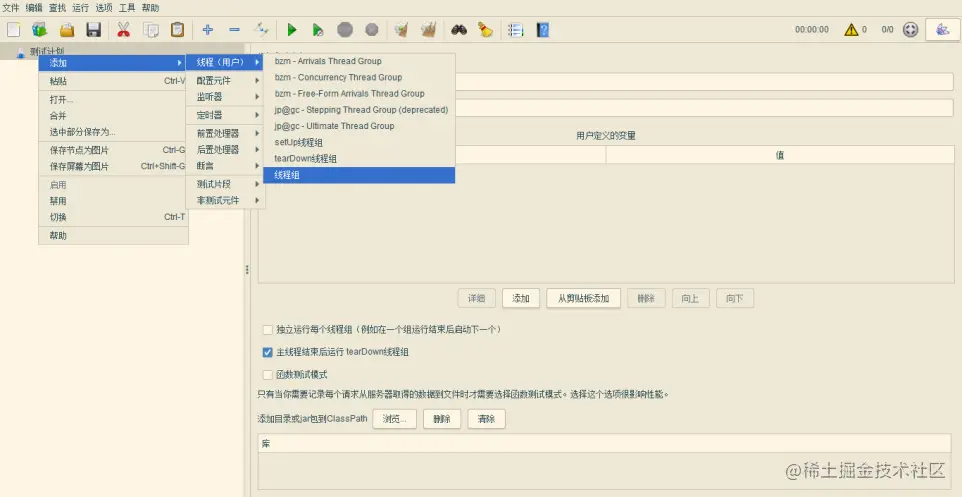Screen dimensions: 962x497
Task: Choose 保存屏幕为图片 menu entry
Action: (114, 166)
